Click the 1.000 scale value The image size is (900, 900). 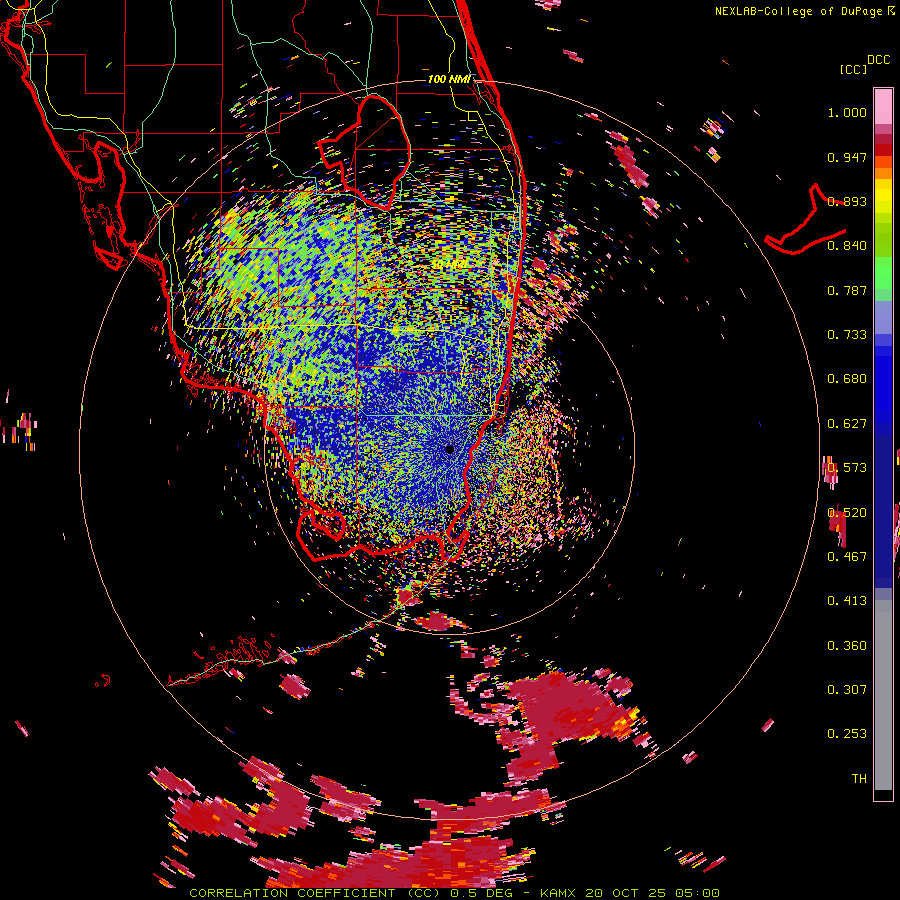(847, 112)
